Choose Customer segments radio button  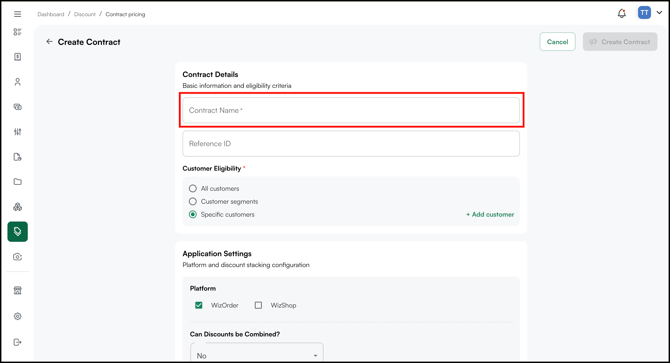[193, 201]
